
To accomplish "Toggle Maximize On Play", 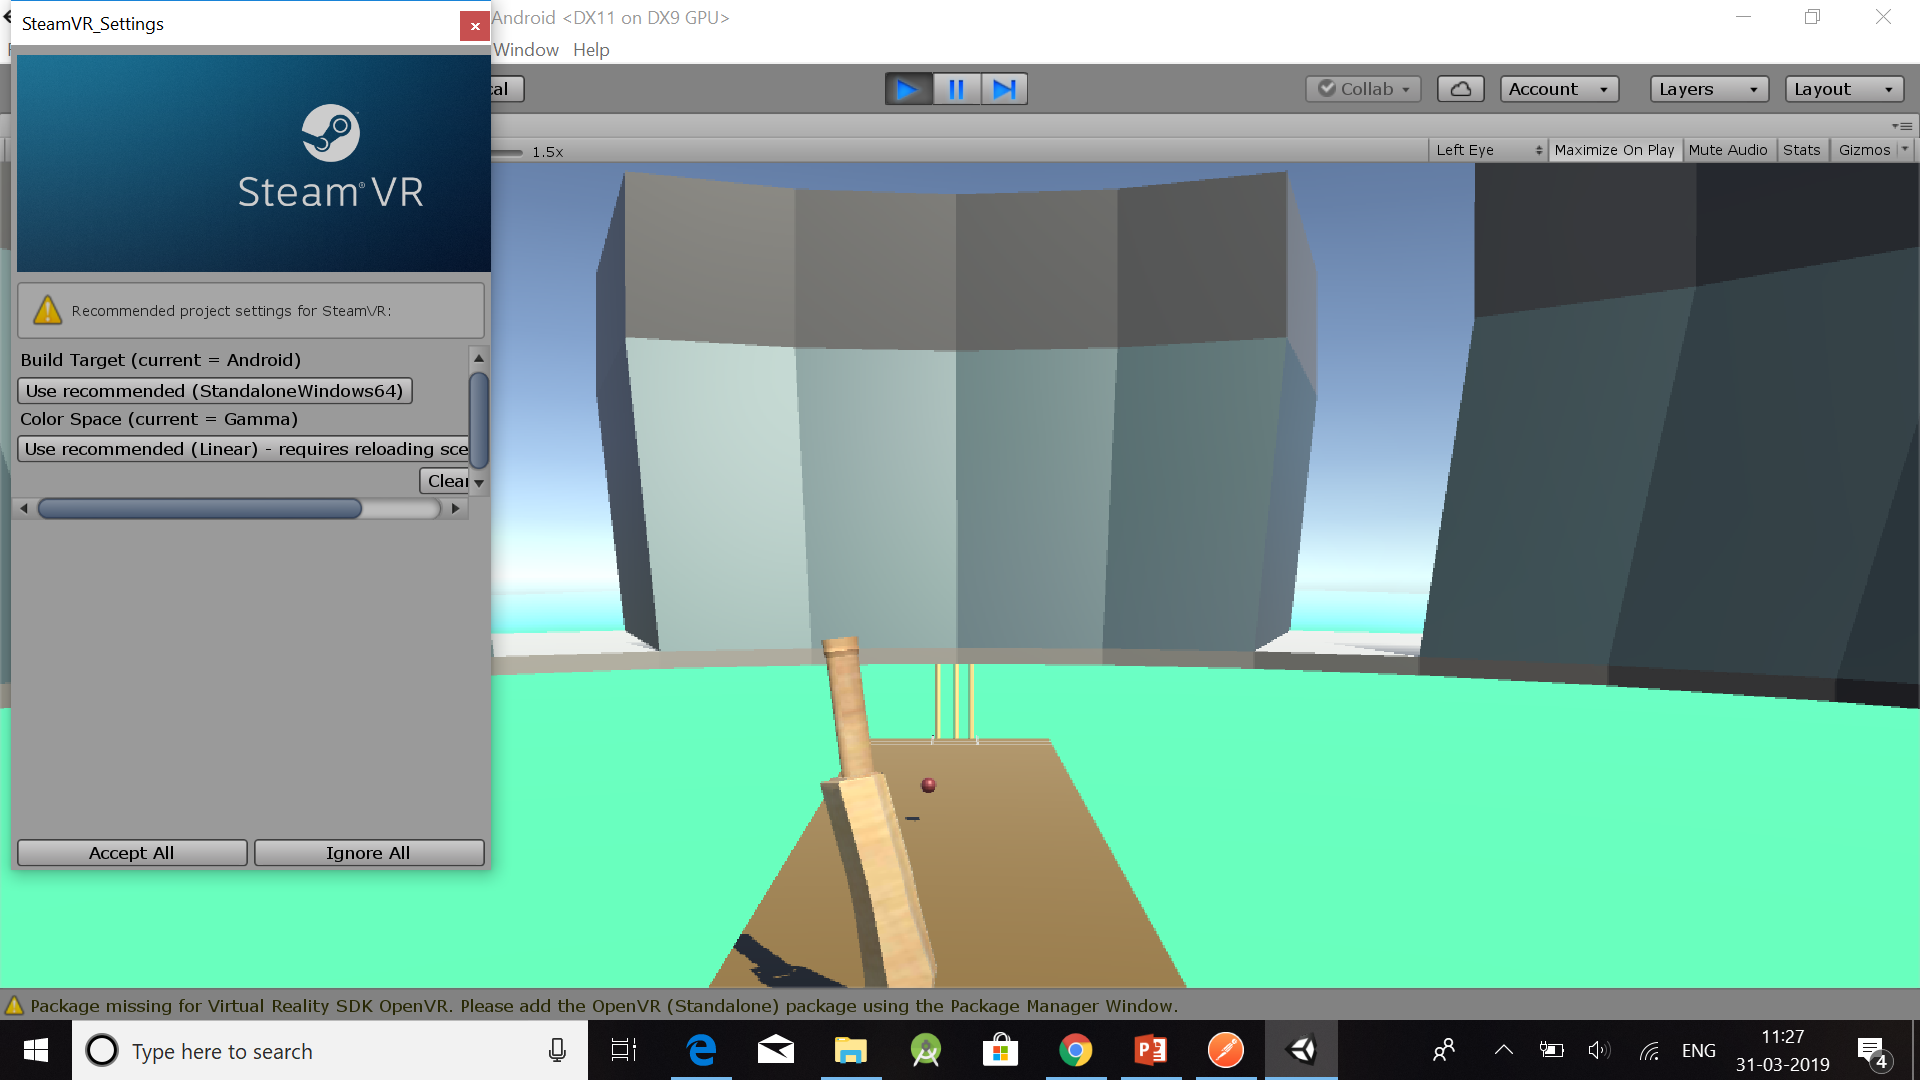I will [1614, 150].
